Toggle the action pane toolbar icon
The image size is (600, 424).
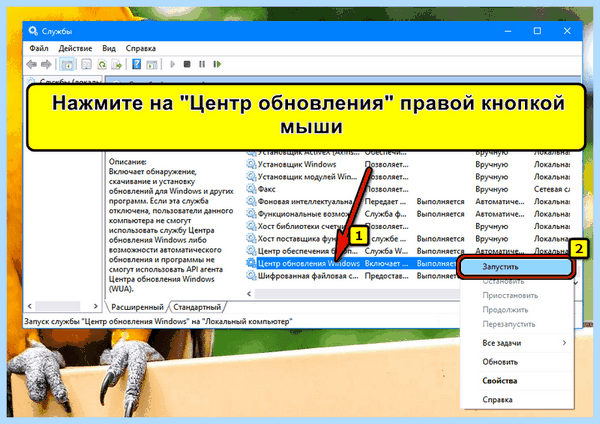point(152,64)
